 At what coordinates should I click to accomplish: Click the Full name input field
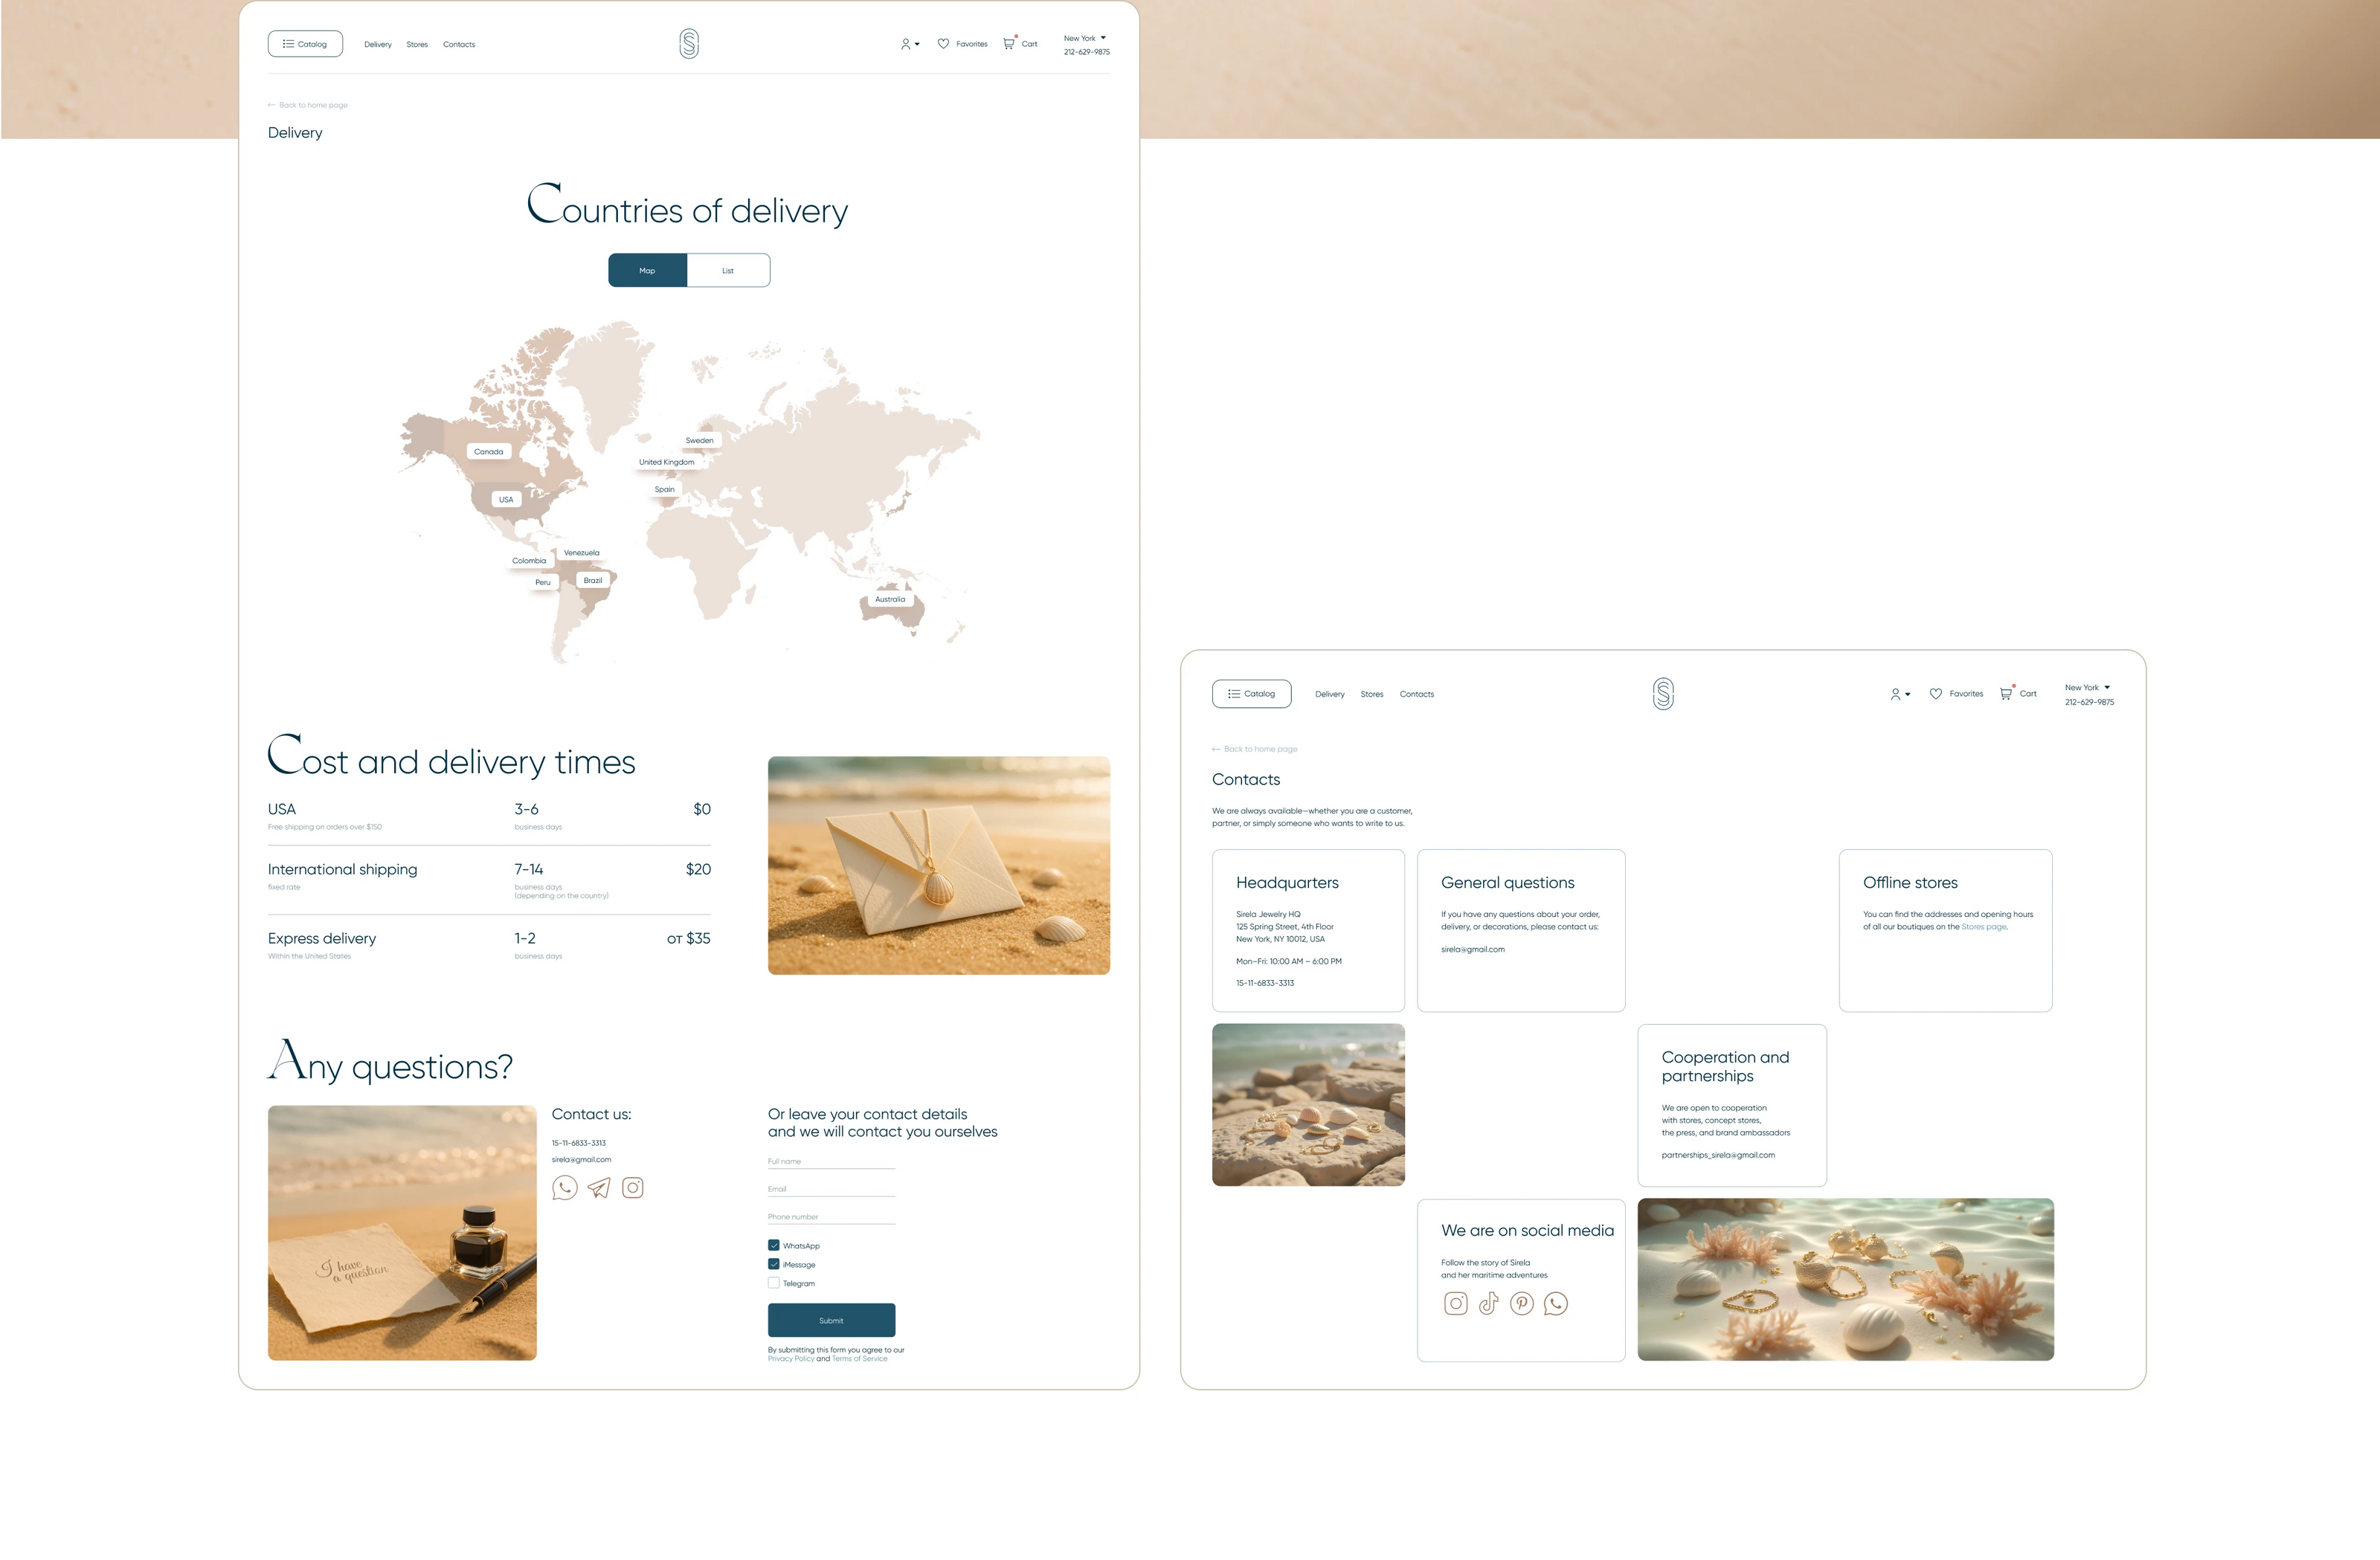pyautogui.click(x=831, y=1162)
